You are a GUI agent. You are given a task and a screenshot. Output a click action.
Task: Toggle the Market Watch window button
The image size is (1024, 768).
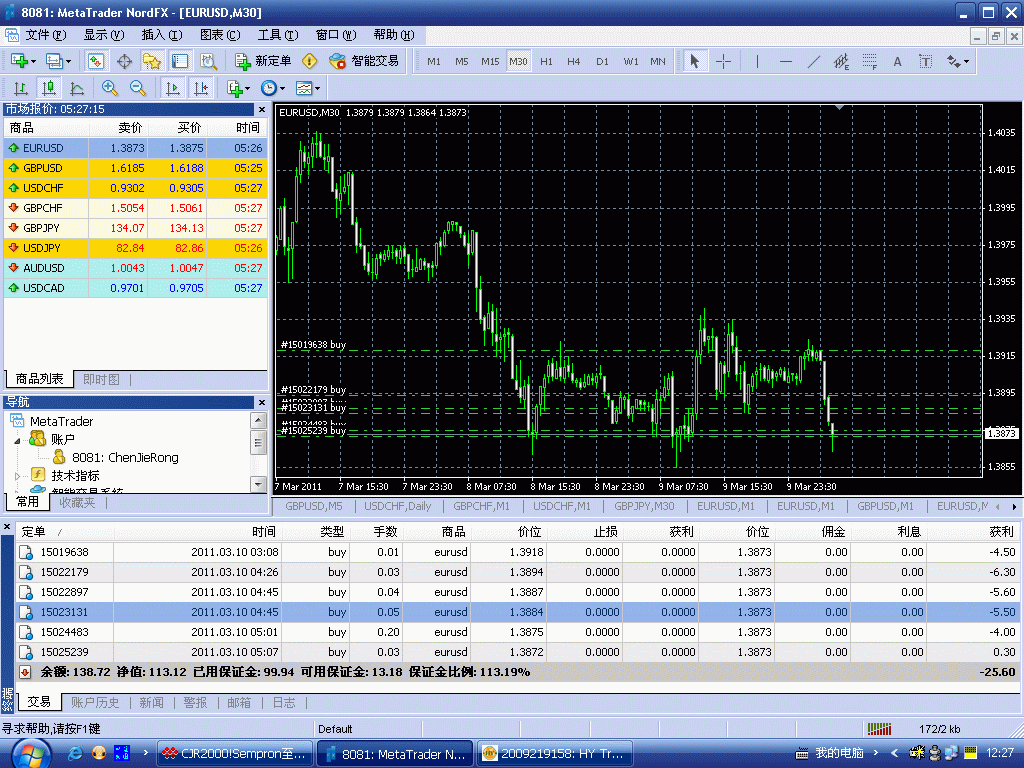tap(96, 61)
